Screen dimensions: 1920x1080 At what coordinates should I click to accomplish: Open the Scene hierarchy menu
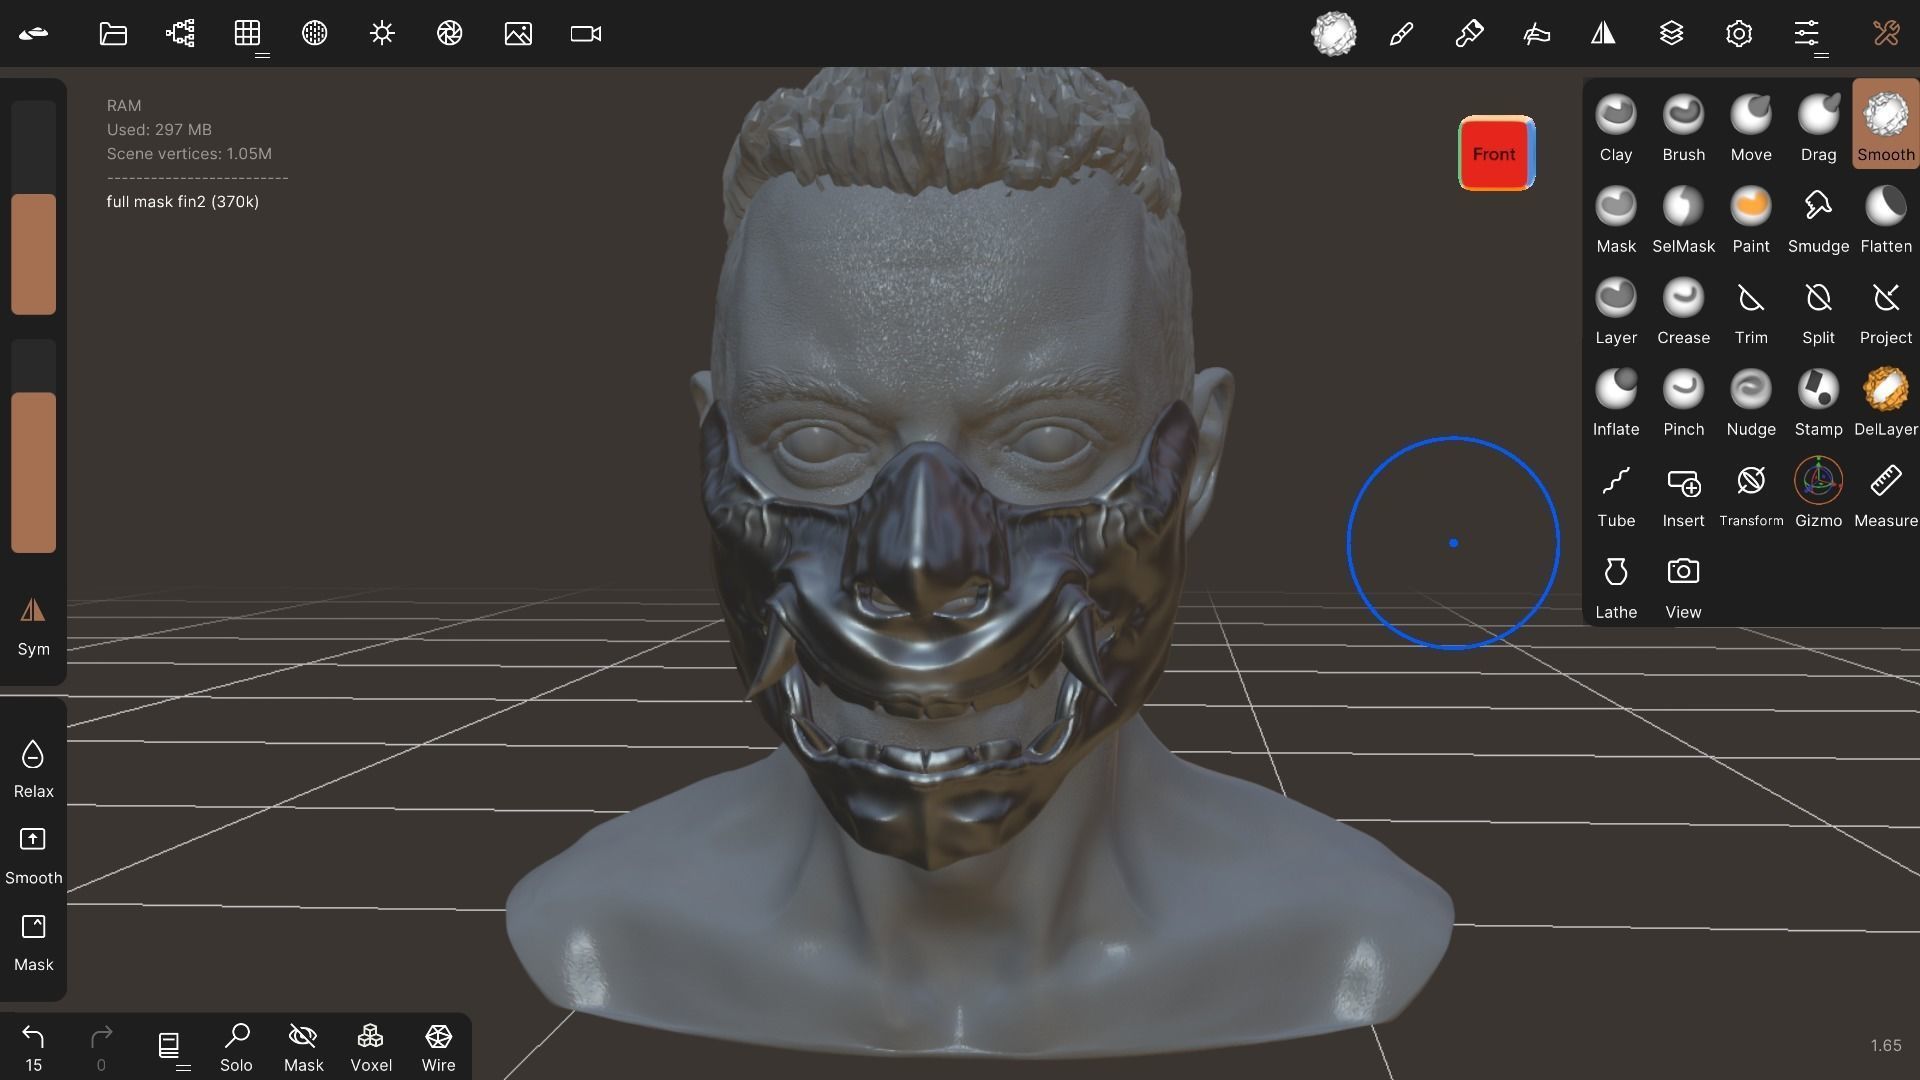click(x=180, y=33)
